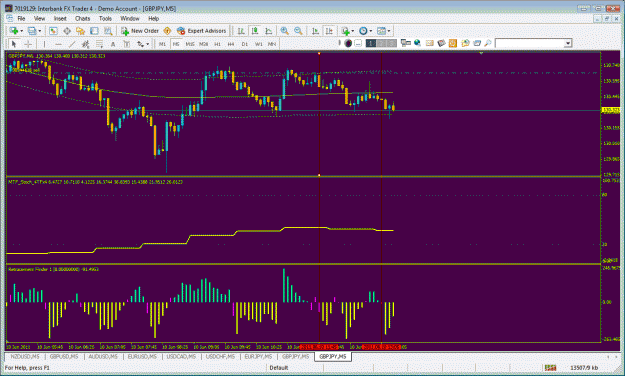
Task: Click the Default profile in status bar
Action: click(x=279, y=368)
